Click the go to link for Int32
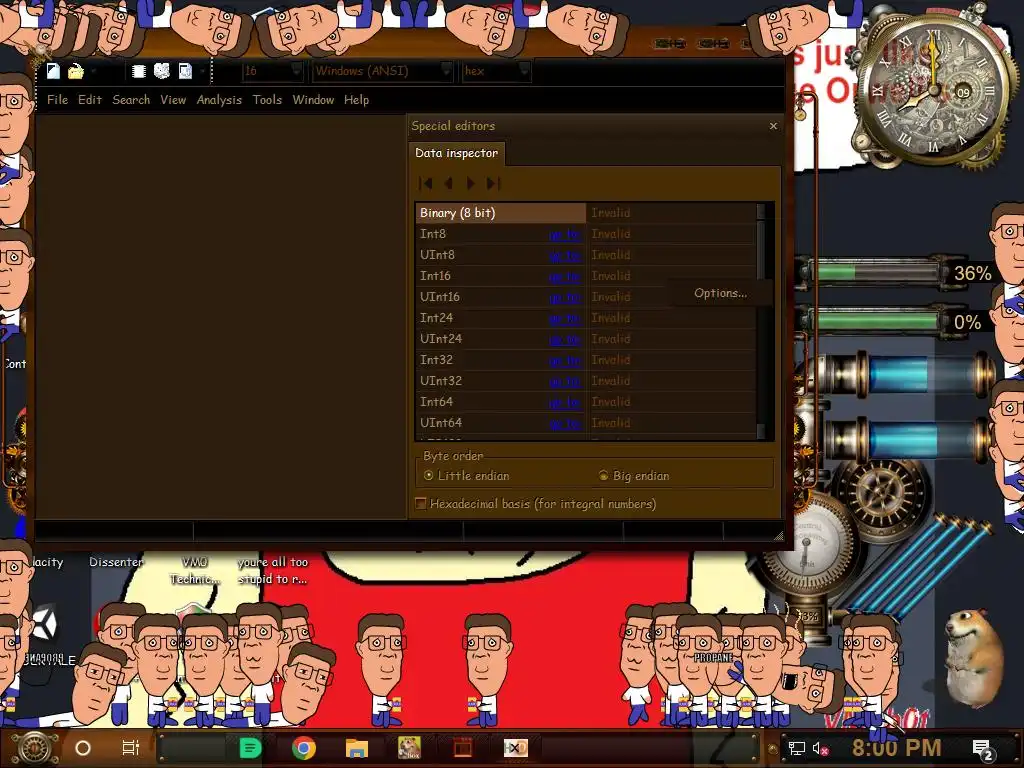 coord(565,360)
